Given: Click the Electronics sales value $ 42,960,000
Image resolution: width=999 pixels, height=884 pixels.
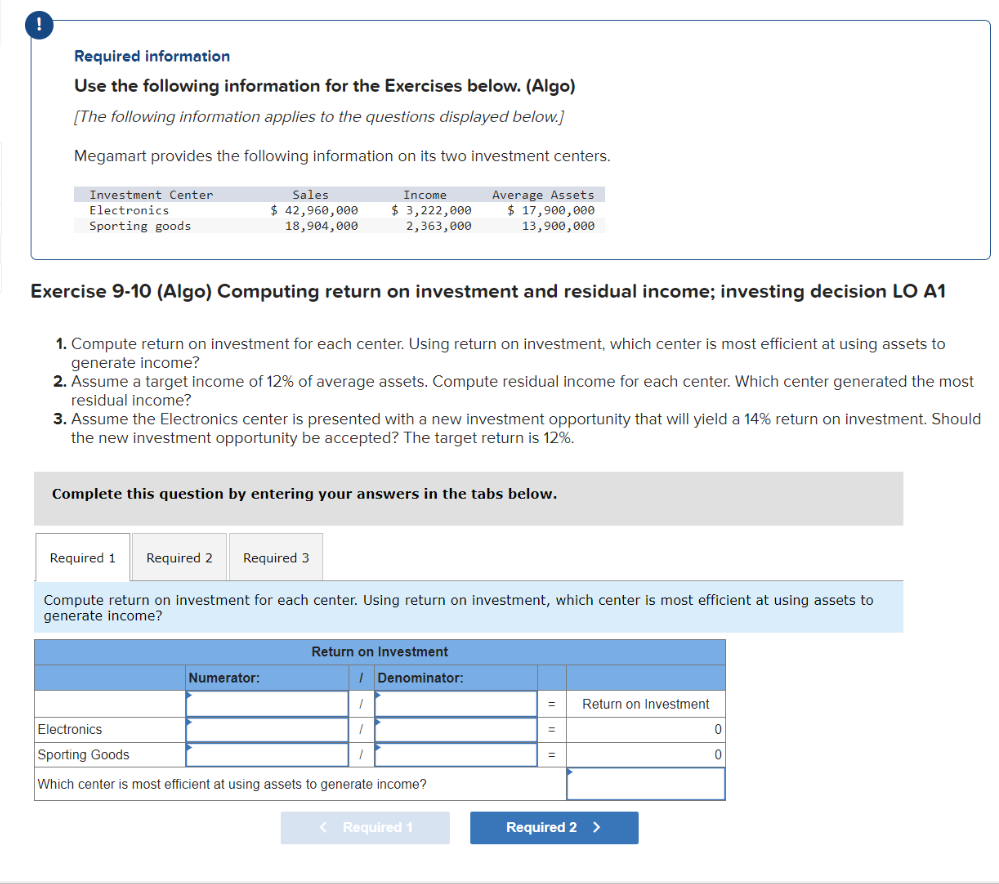Looking at the screenshot, I should pos(314,210).
